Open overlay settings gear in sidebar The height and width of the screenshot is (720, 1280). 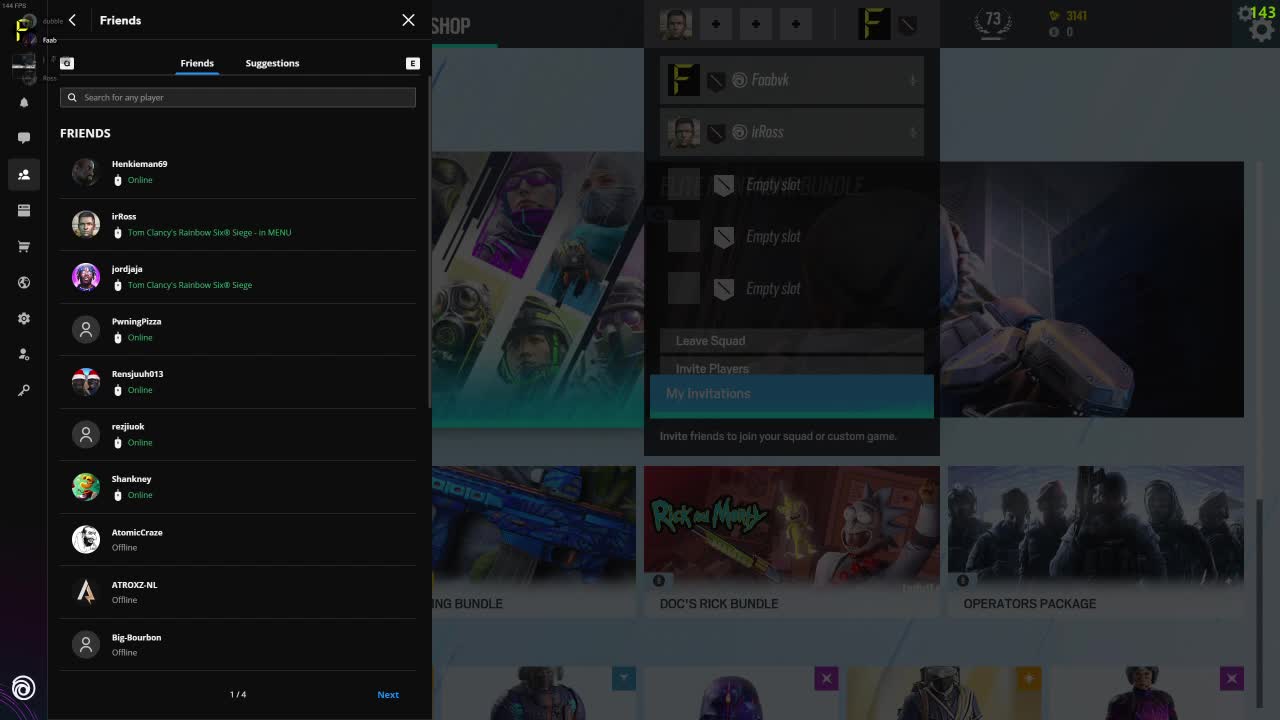(24, 318)
